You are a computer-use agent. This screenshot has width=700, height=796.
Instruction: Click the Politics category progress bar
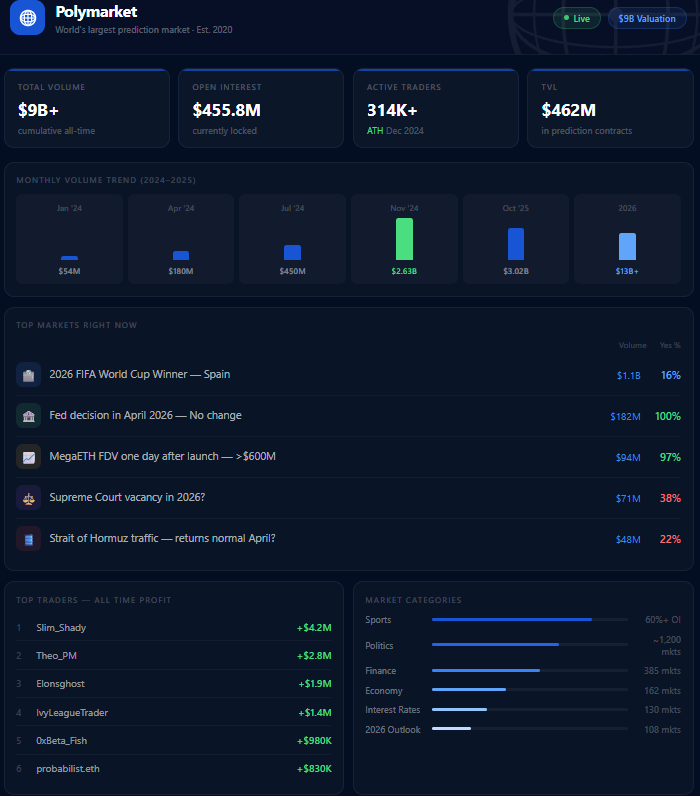click(530, 644)
